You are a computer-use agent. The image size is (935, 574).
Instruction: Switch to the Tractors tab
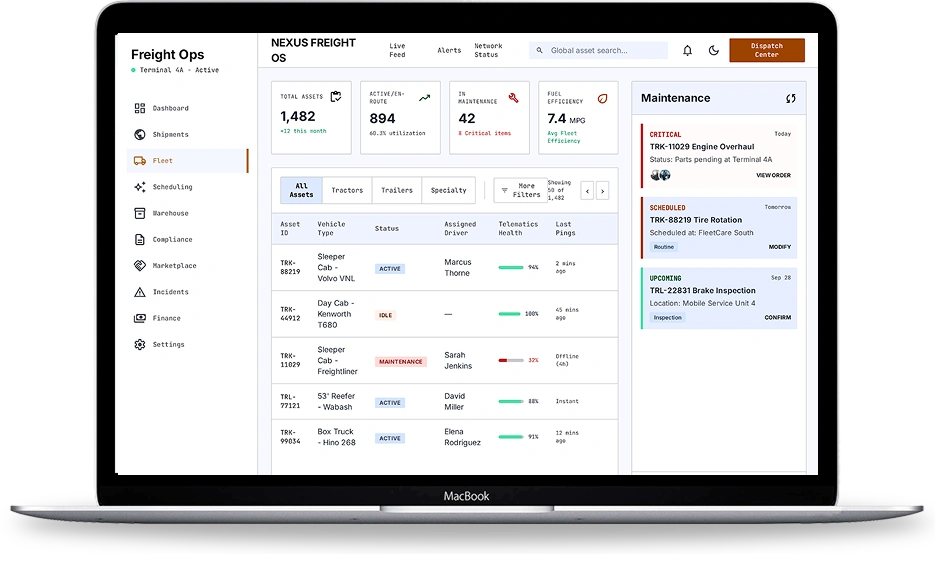click(x=347, y=190)
